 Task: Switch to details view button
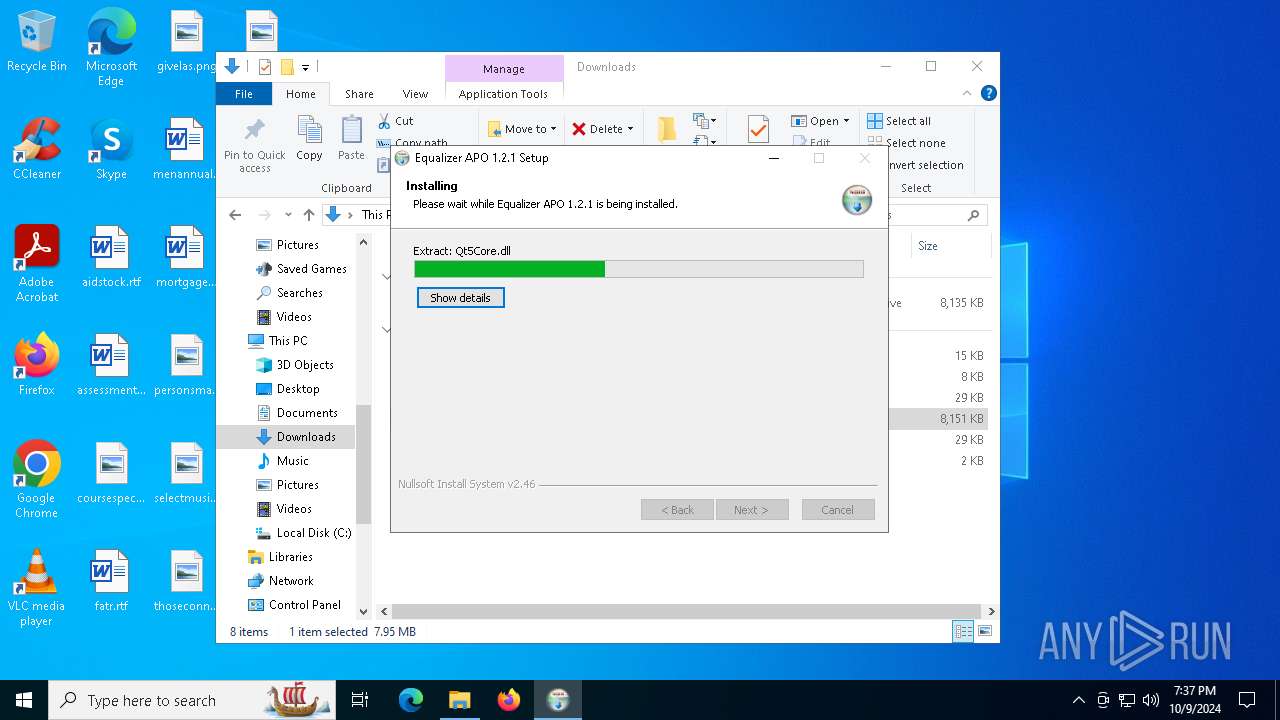(x=964, y=631)
